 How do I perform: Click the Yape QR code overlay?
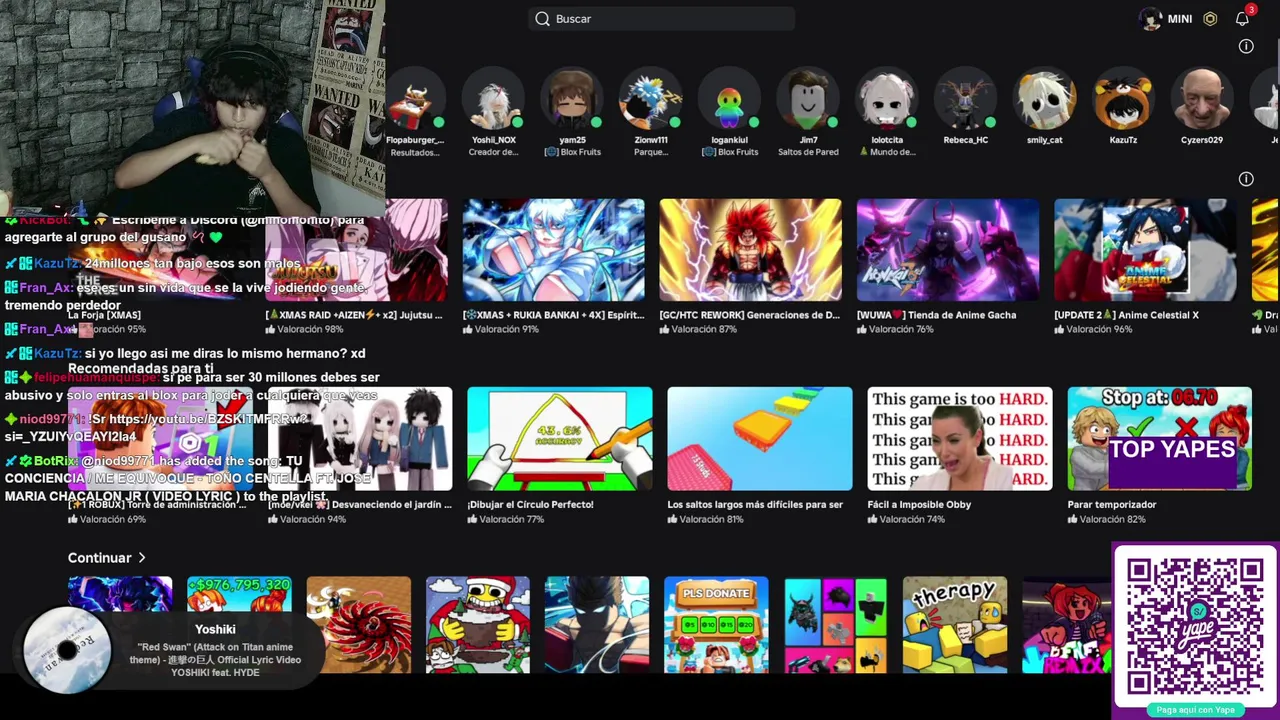tap(1195, 628)
